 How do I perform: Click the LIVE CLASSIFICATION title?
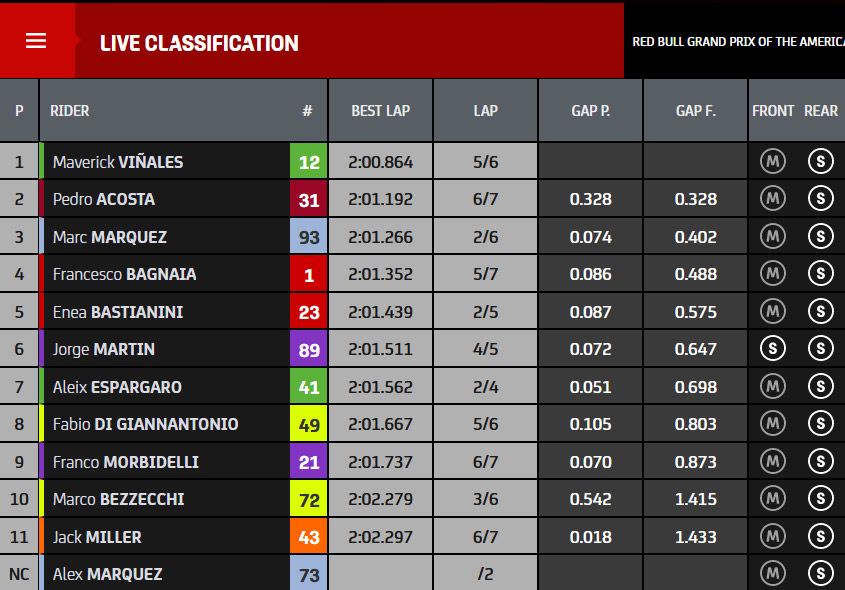tap(199, 44)
